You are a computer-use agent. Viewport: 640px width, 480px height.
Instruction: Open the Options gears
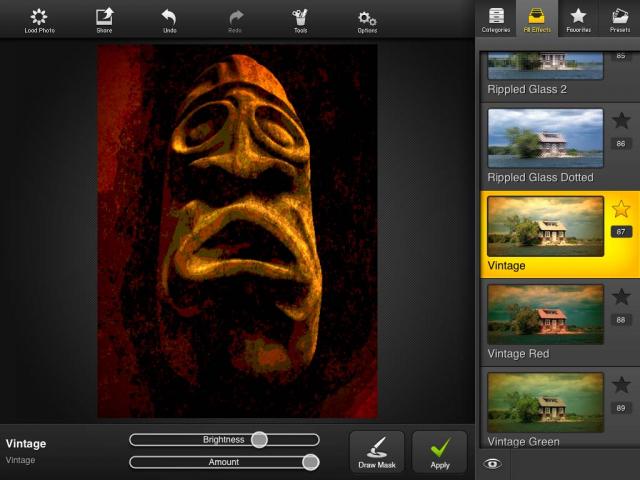tap(367, 19)
